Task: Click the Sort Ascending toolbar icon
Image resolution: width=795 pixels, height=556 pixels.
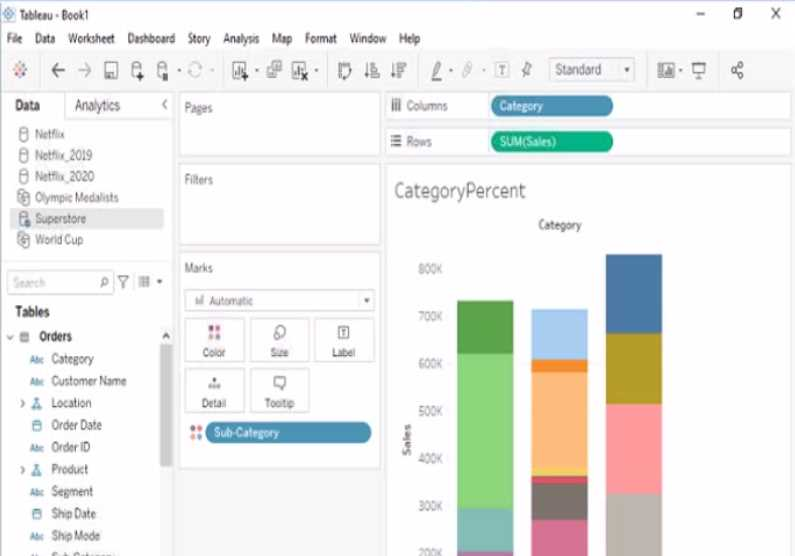Action: 371,70
